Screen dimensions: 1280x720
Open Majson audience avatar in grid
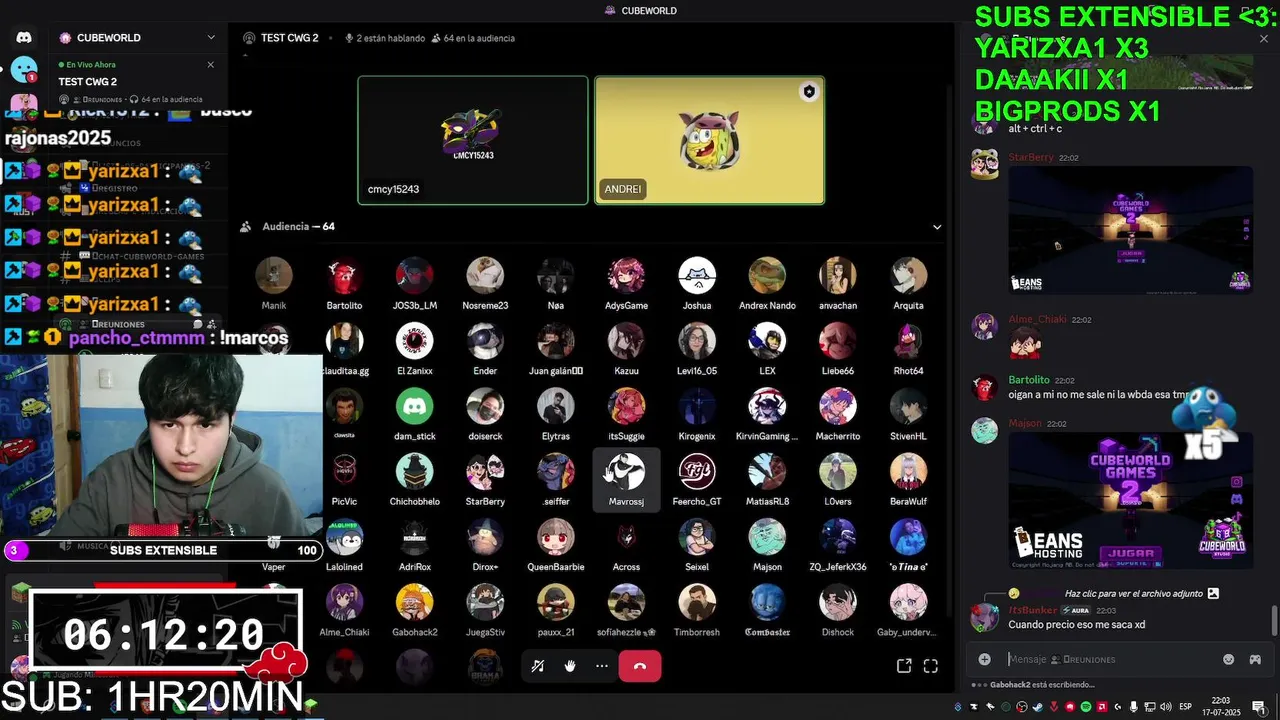point(767,537)
